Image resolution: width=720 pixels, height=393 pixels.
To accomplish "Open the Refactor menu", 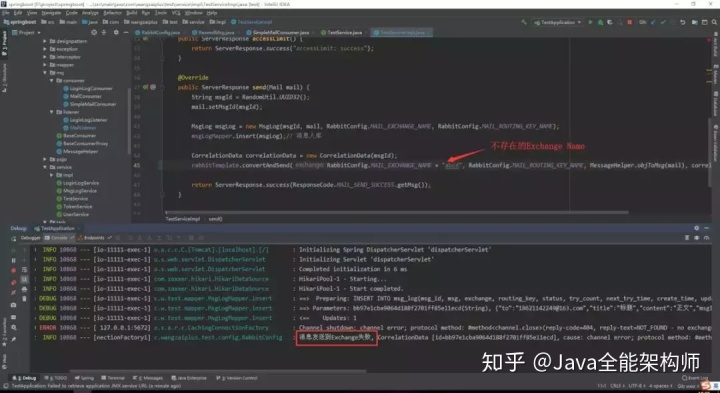I will pos(112,13).
